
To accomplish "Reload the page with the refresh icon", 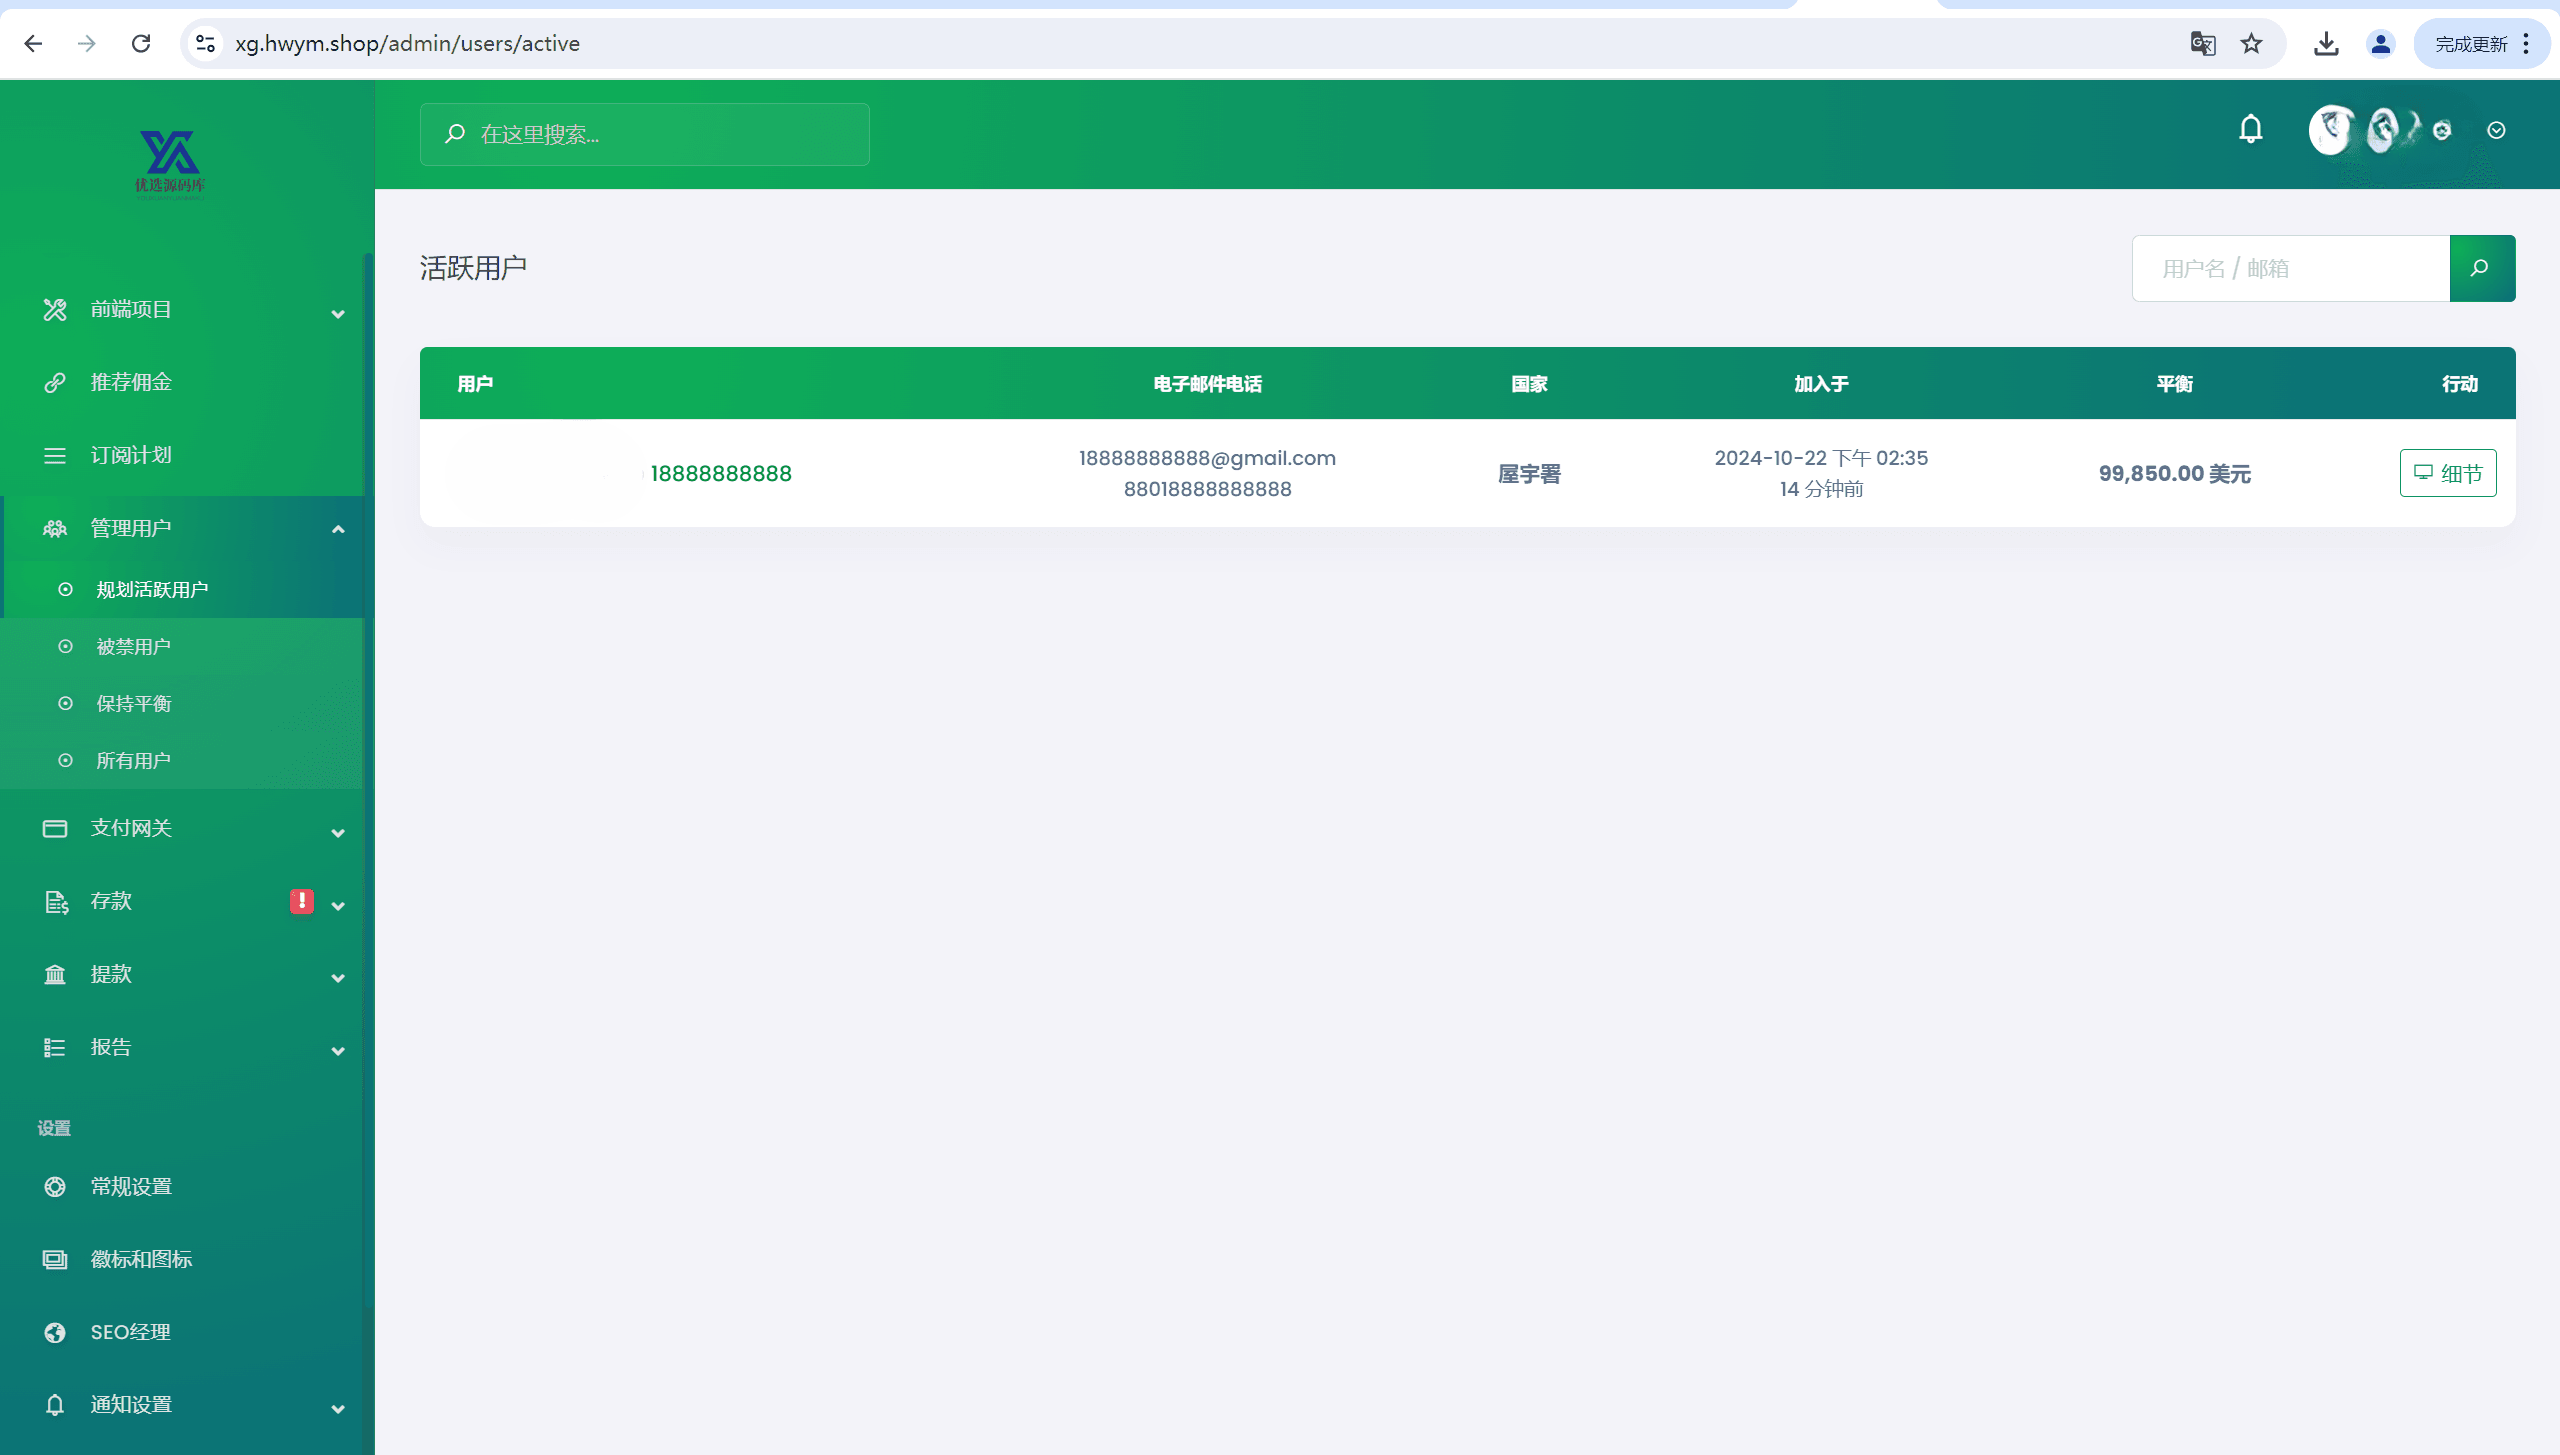I will point(141,44).
